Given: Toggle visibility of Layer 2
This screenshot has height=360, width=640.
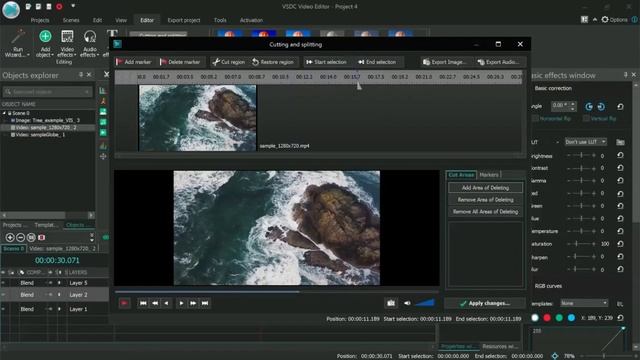Looking at the screenshot, I should 4,295.
